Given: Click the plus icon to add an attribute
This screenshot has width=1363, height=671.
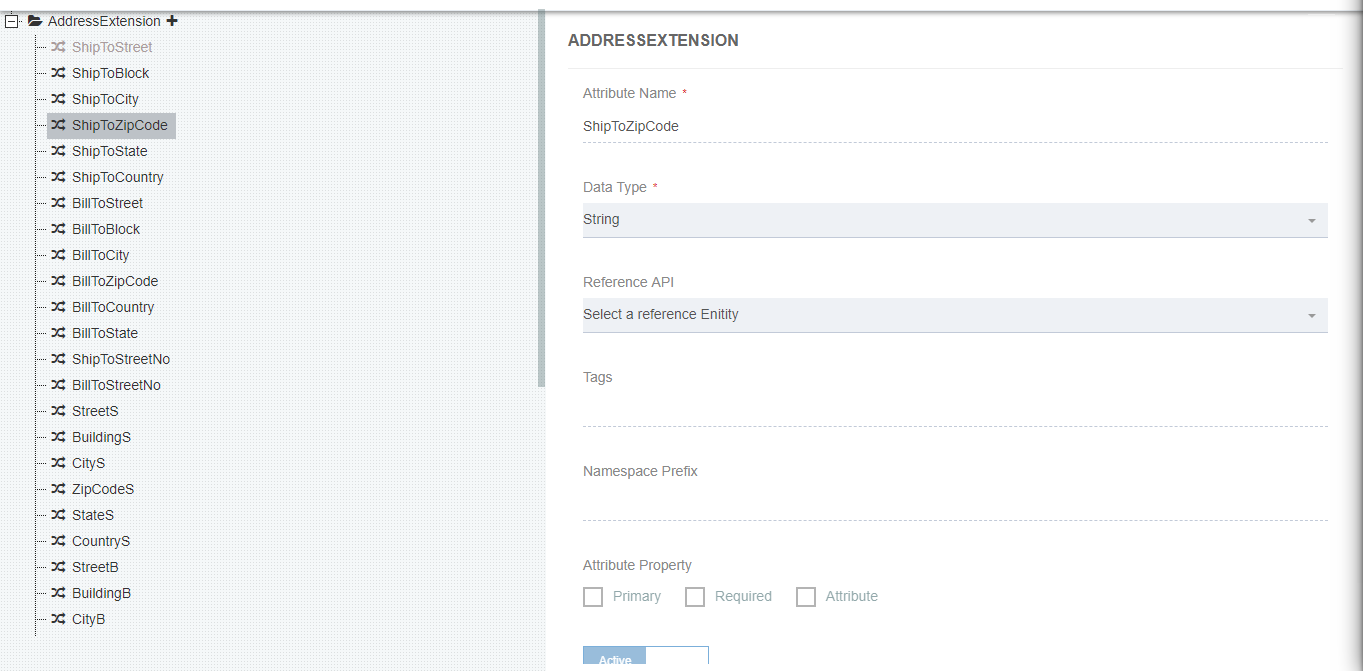Looking at the screenshot, I should (173, 20).
